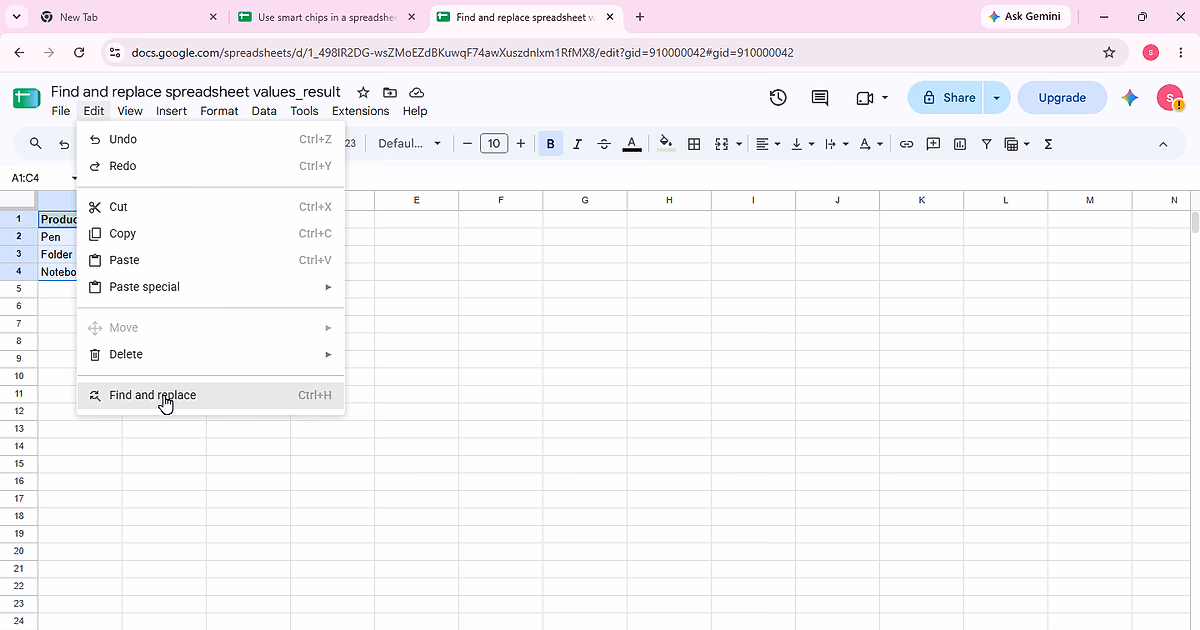The image size is (1200, 630).
Task: Open the comments history icon
Action: (820, 98)
